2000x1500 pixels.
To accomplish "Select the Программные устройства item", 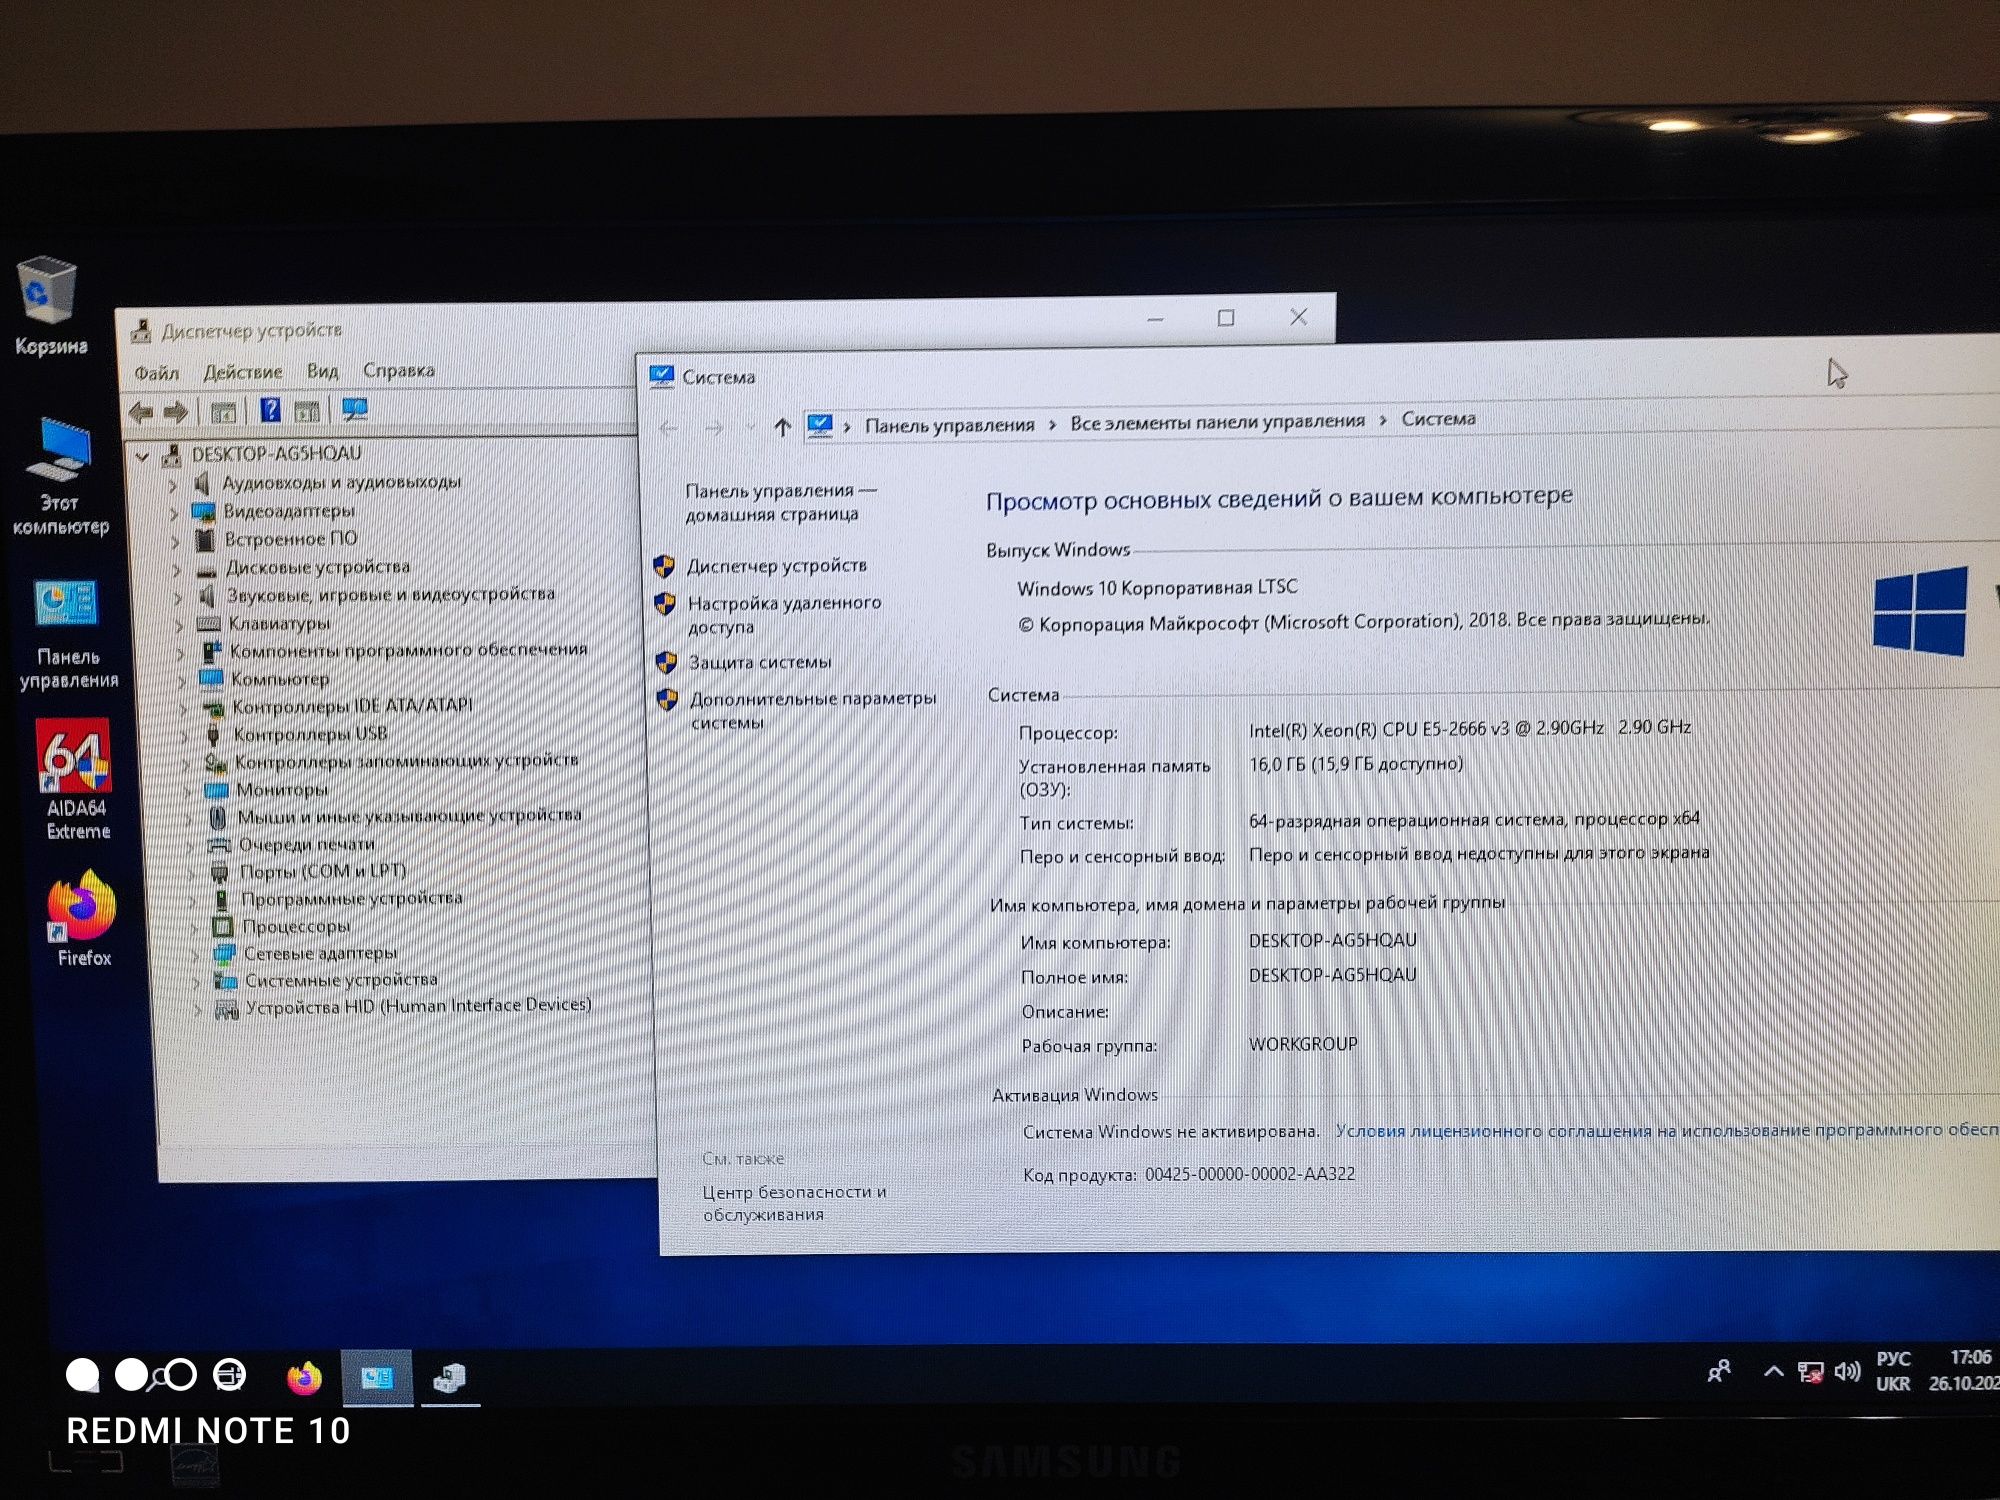I will coord(351,898).
